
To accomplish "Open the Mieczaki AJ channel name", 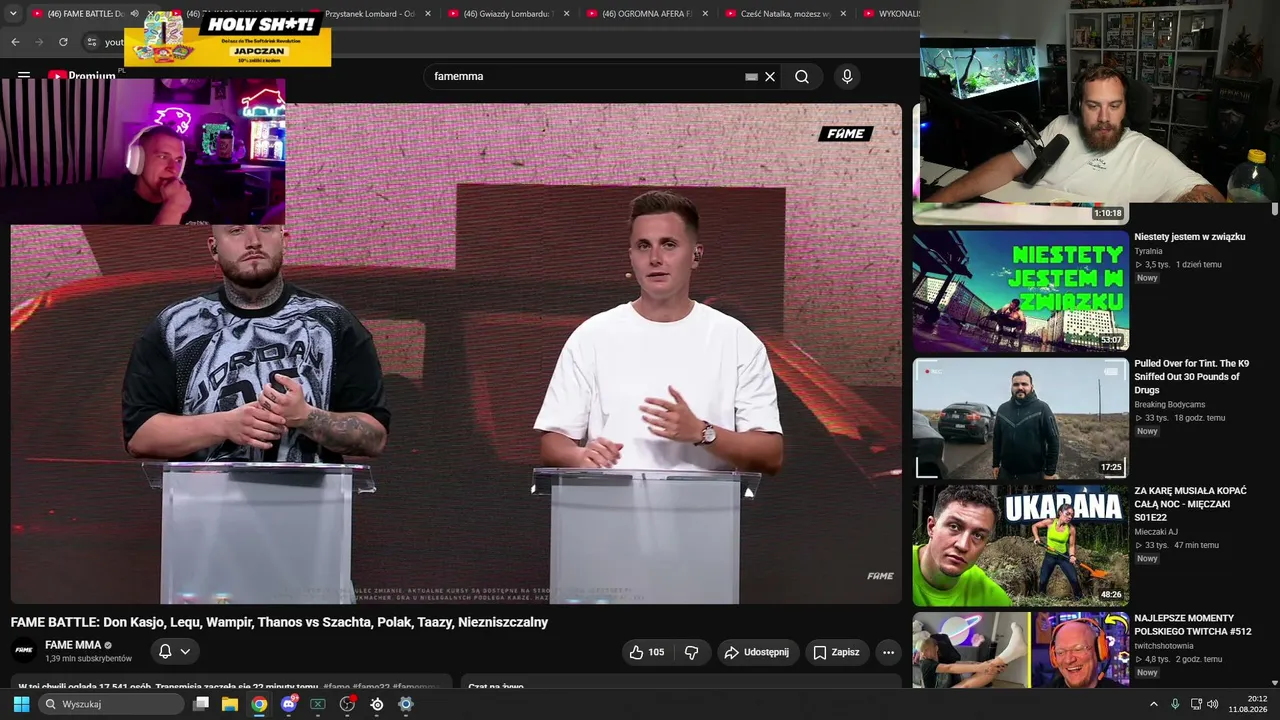I will tap(1157, 532).
